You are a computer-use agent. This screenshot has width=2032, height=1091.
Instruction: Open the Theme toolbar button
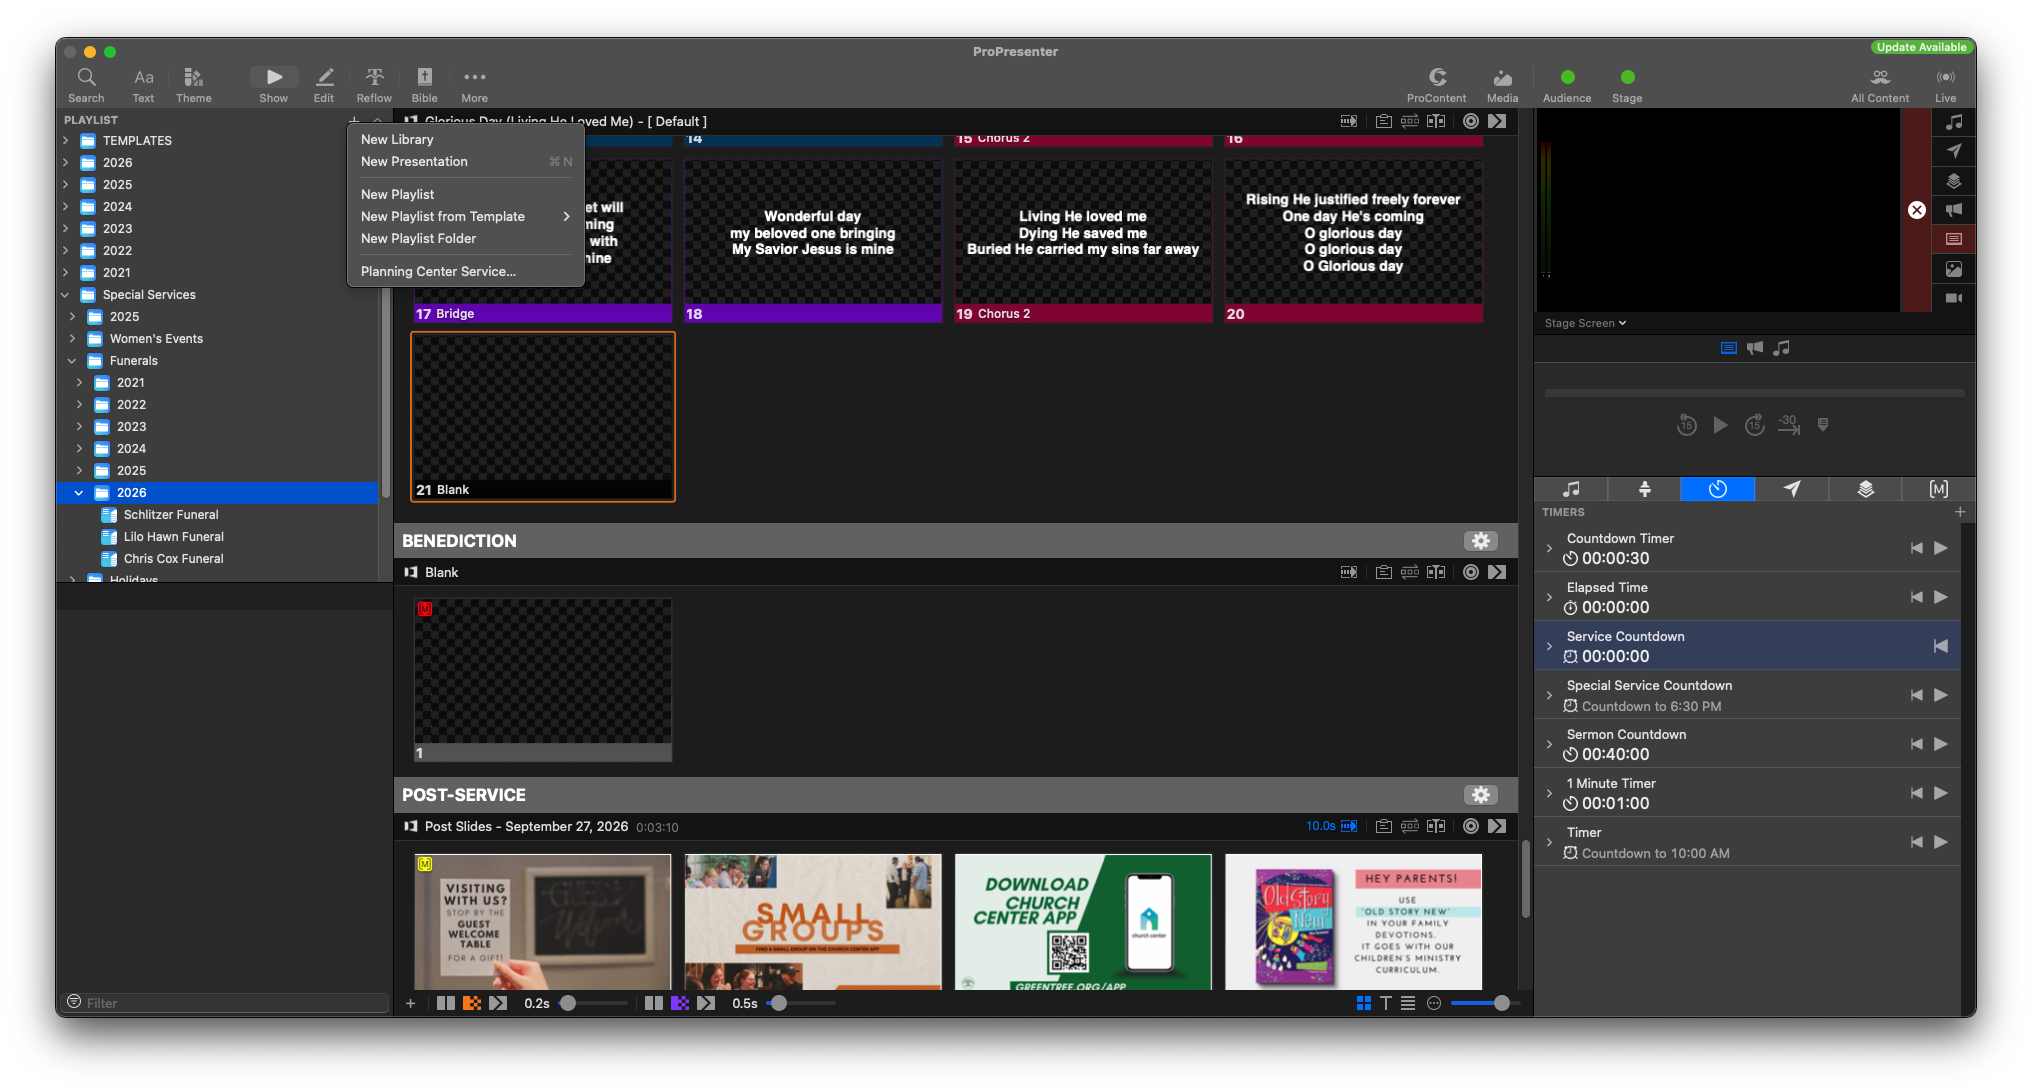click(x=193, y=85)
